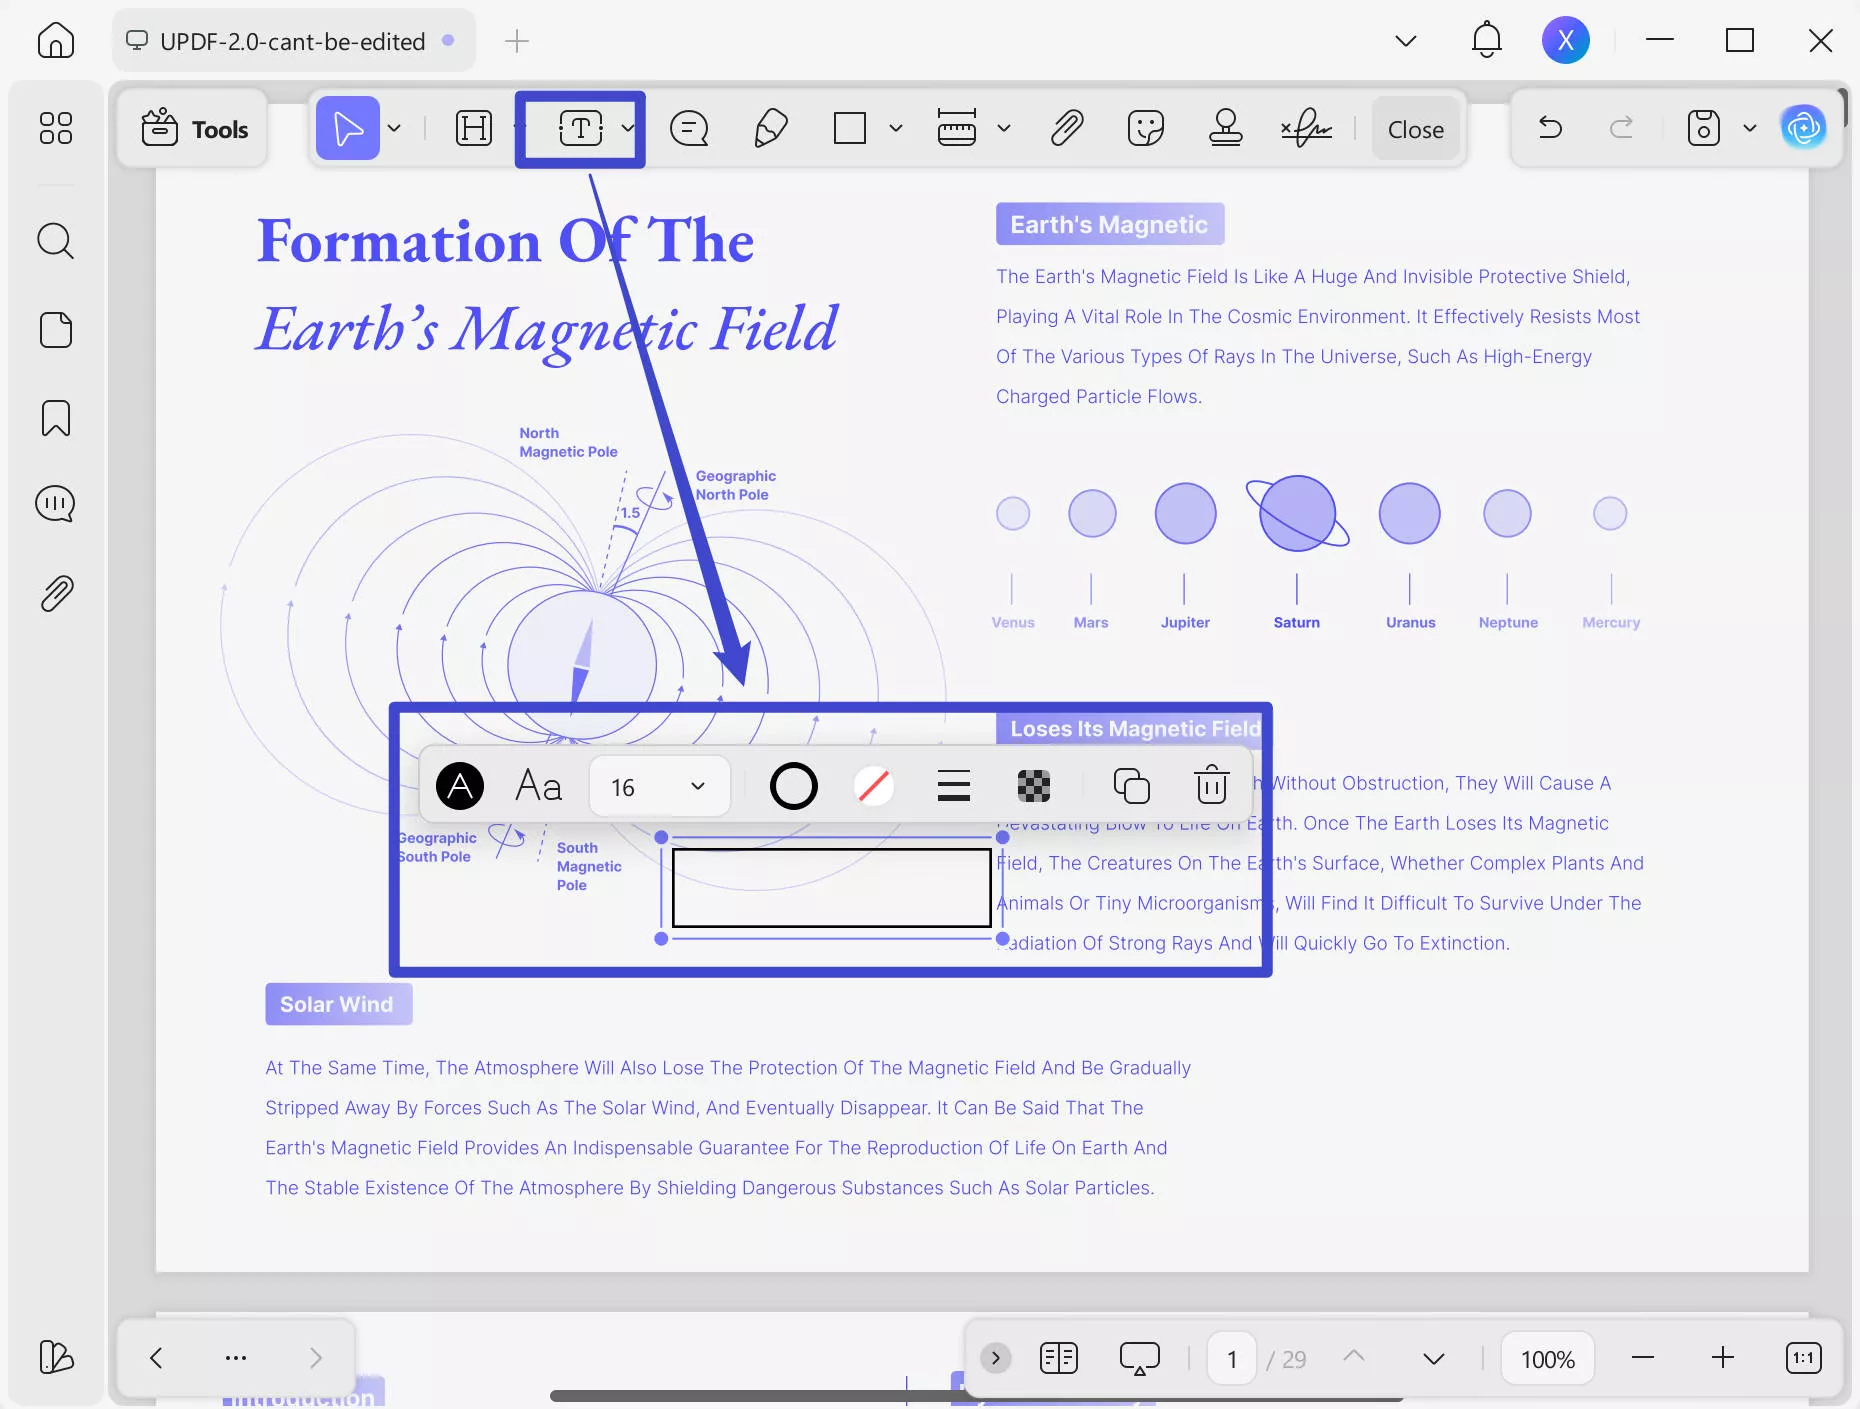The height and width of the screenshot is (1409, 1860).
Task: Open the save button dropdown chevron
Action: [x=1749, y=128]
